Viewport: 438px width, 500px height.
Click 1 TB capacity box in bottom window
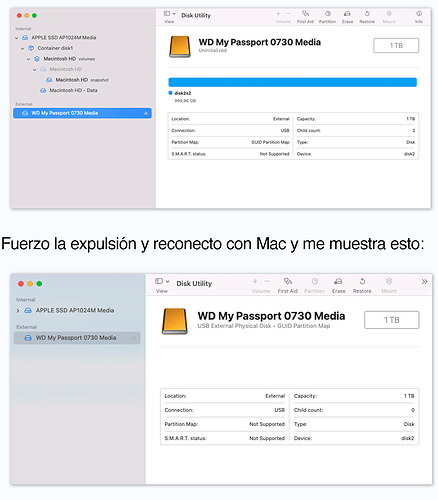(392, 320)
